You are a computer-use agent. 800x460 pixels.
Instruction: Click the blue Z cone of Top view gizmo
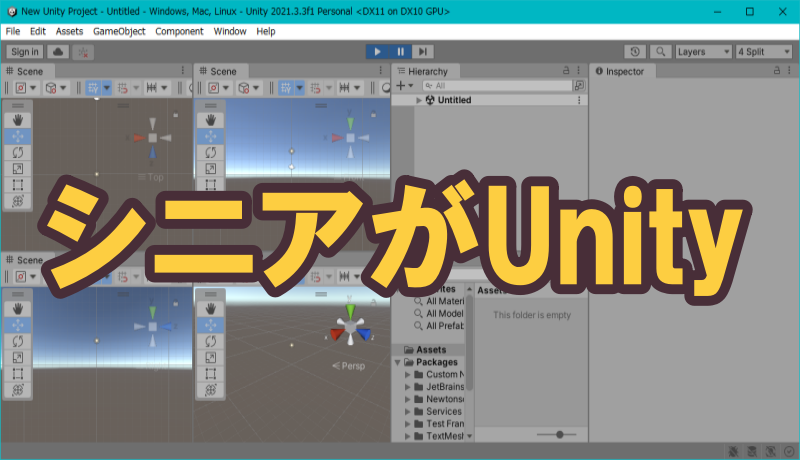point(153,152)
